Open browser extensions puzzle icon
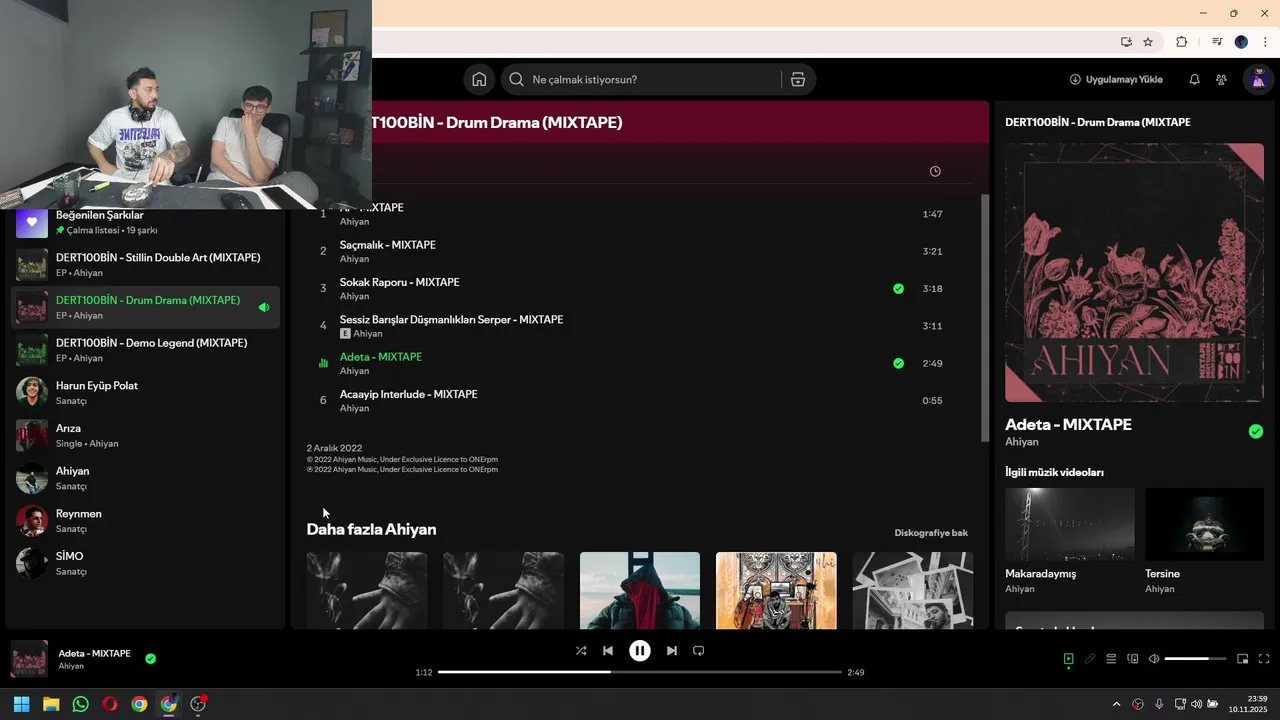1280x720 pixels. (1181, 42)
